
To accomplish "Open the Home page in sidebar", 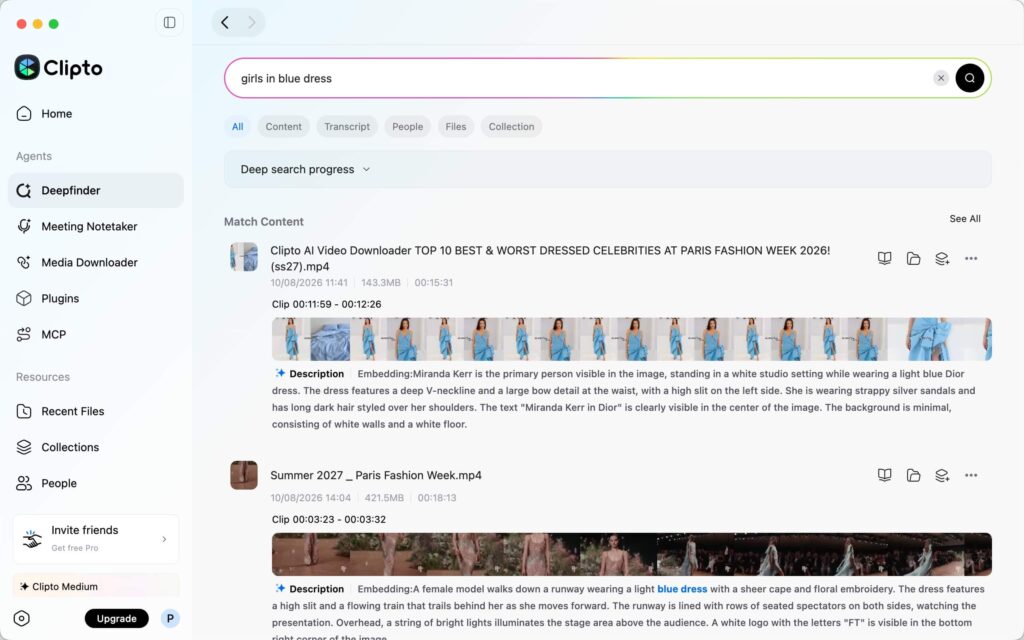I will [x=96, y=114].
